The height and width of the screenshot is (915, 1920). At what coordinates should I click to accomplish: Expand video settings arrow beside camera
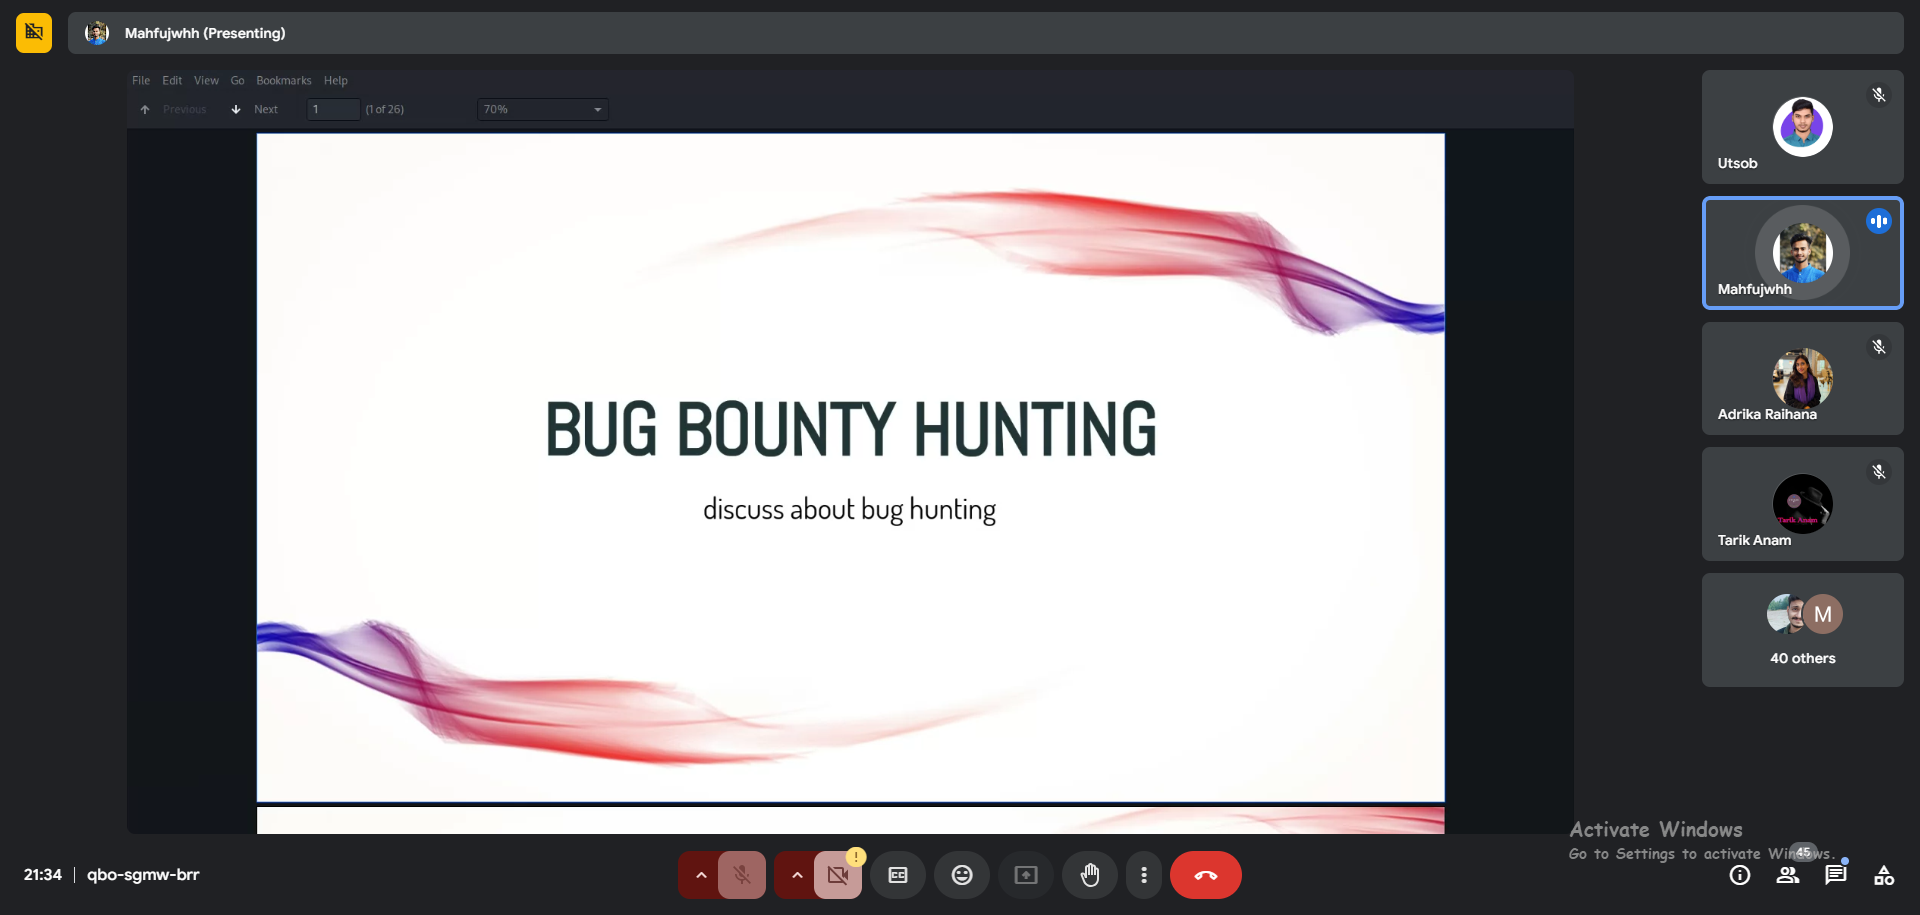[796, 875]
